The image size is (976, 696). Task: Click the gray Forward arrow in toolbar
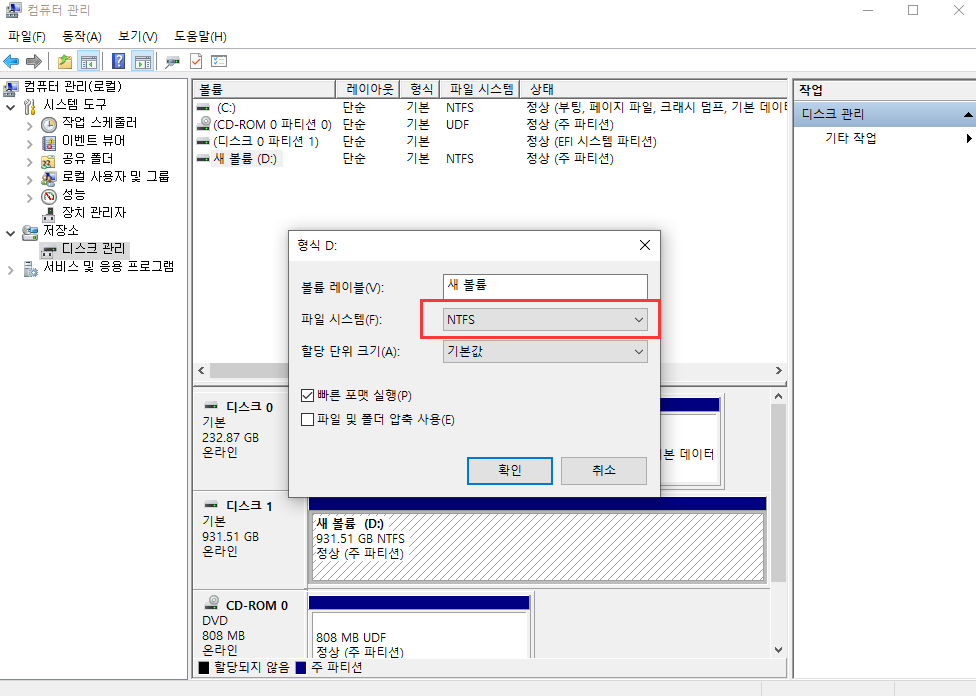pyautogui.click(x=34, y=61)
